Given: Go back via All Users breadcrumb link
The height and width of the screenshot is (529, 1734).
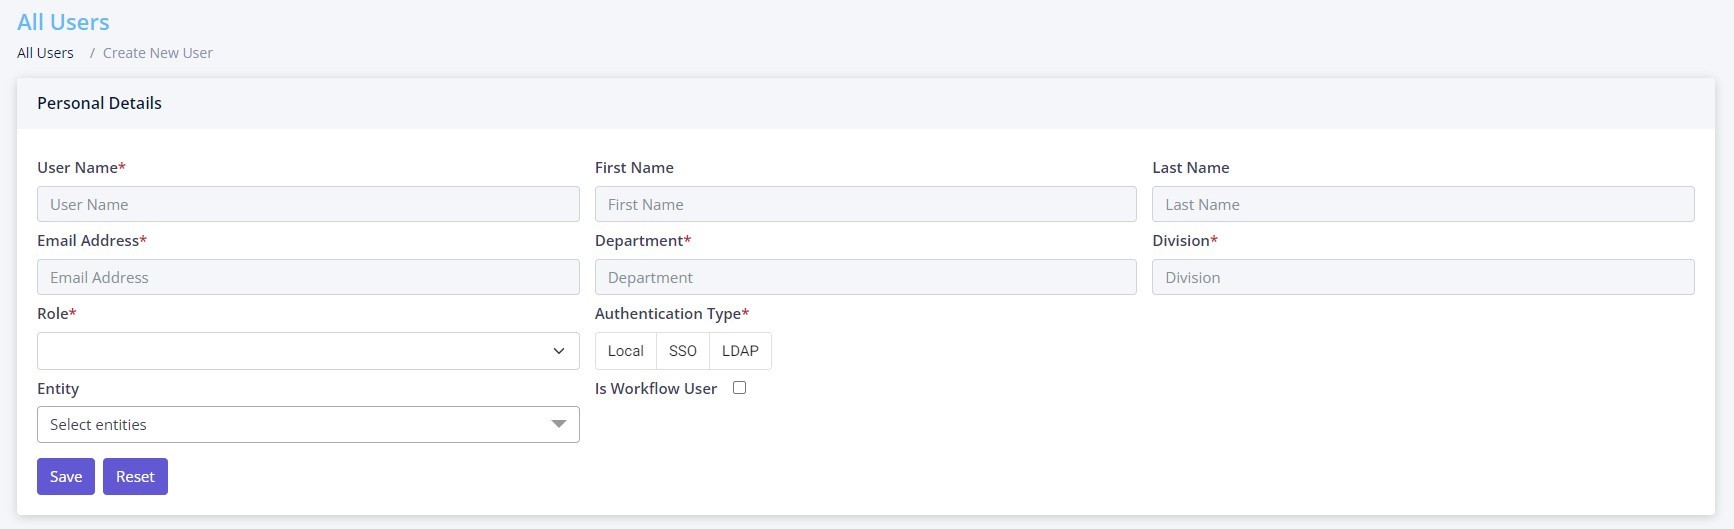Looking at the screenshot, I should (45, 53).
